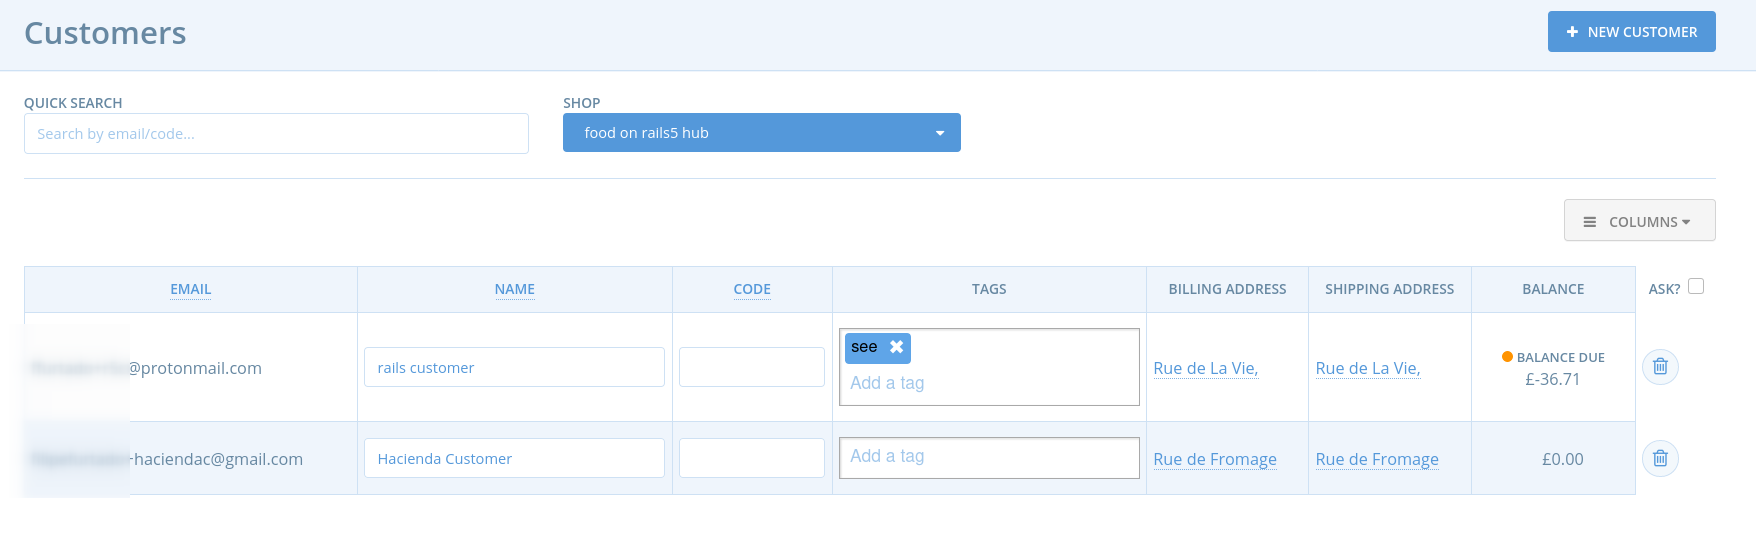Select the haciendac@gmail.com email cell
Screen dimensions: 1756x533
point(191,458)
